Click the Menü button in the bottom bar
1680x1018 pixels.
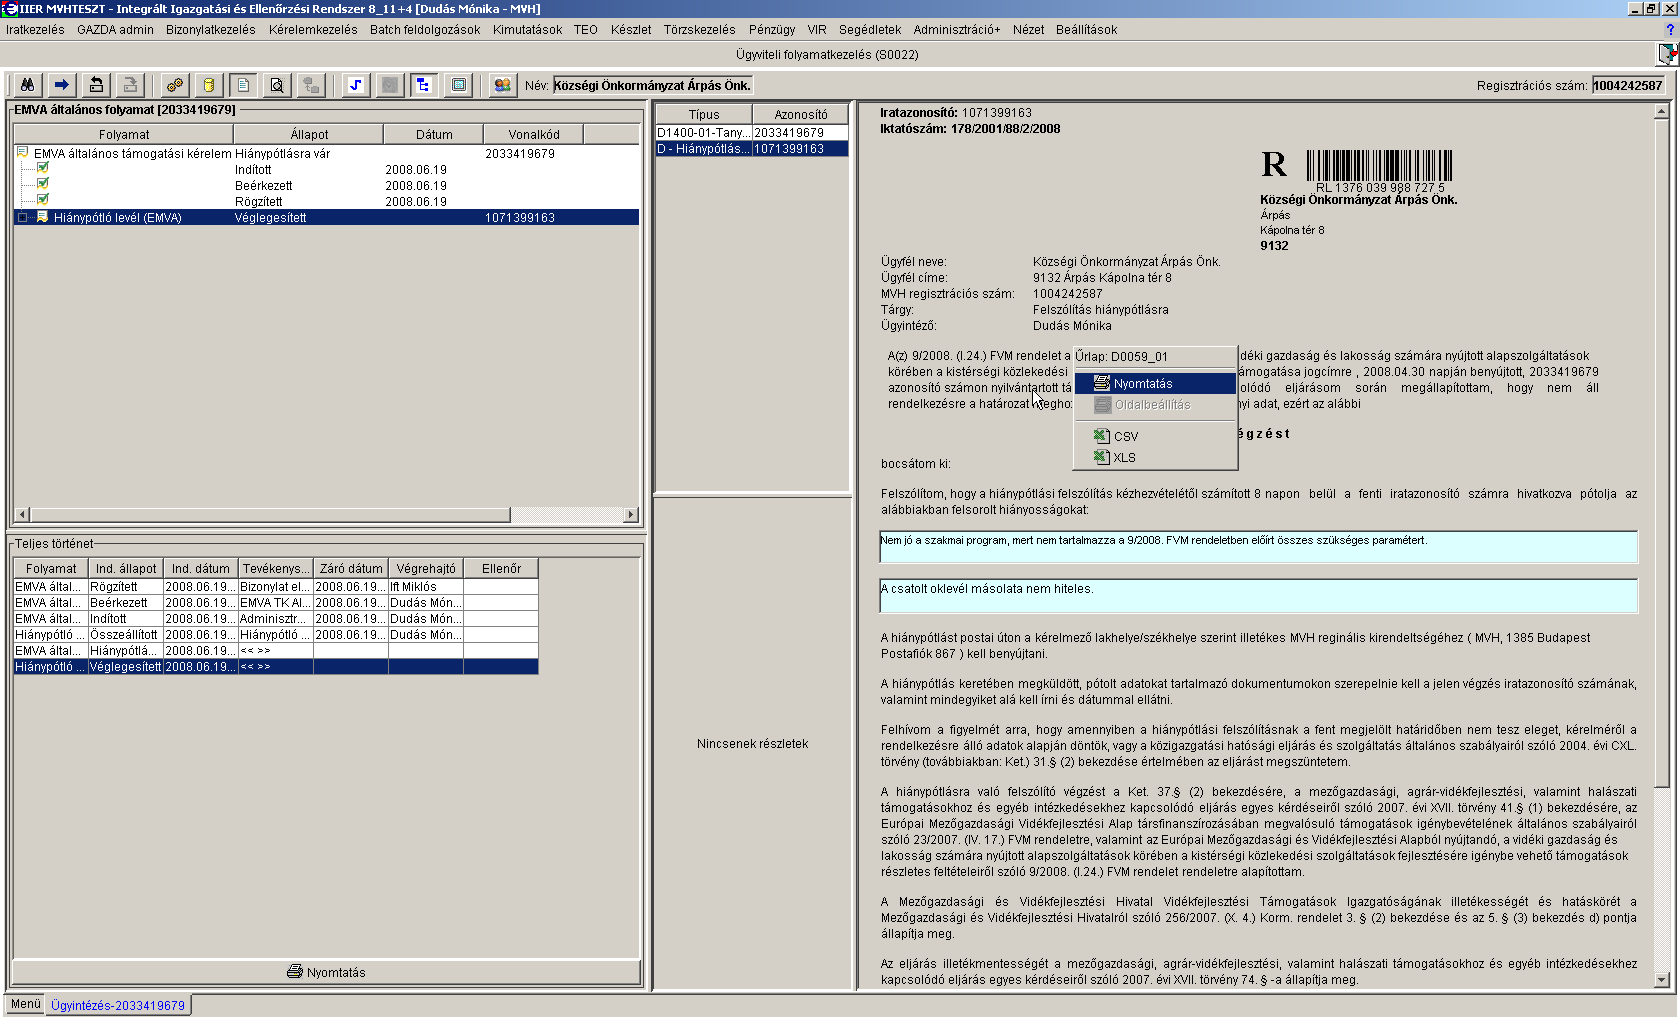(26, 1004)
